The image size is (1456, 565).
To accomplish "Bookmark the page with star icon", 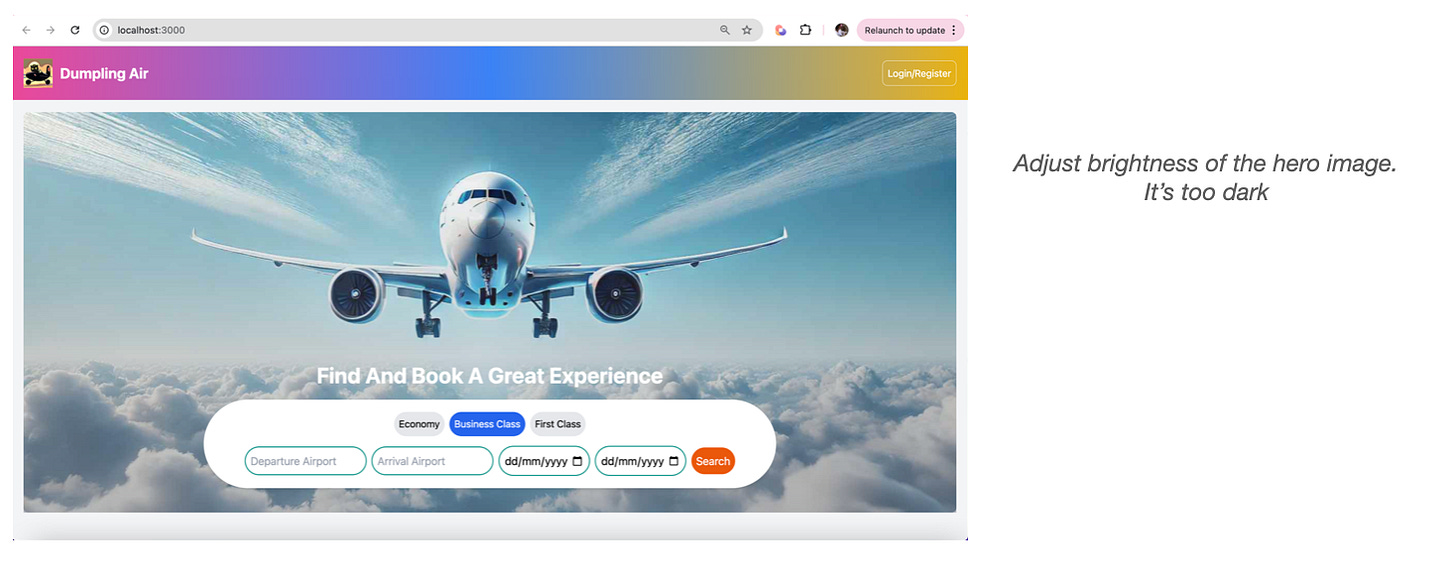I will pyautogui.click(x=747, y=30).
